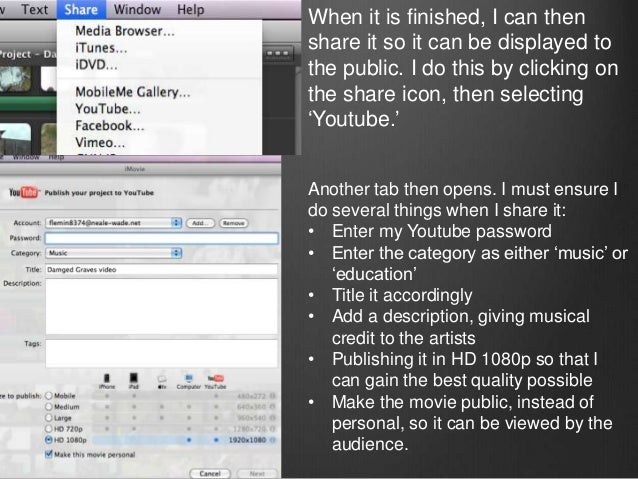
Task: Click the info icon next to 640x360
Action: pos(273,407)
